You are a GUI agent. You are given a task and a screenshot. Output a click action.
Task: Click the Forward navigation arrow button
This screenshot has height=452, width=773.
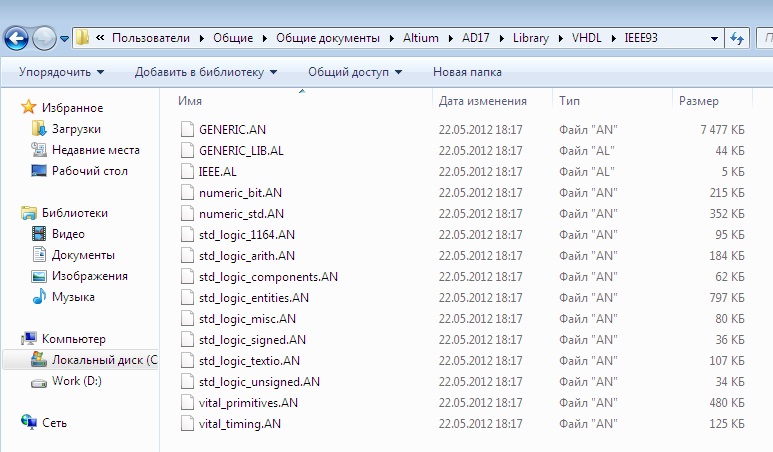point(45,39)
